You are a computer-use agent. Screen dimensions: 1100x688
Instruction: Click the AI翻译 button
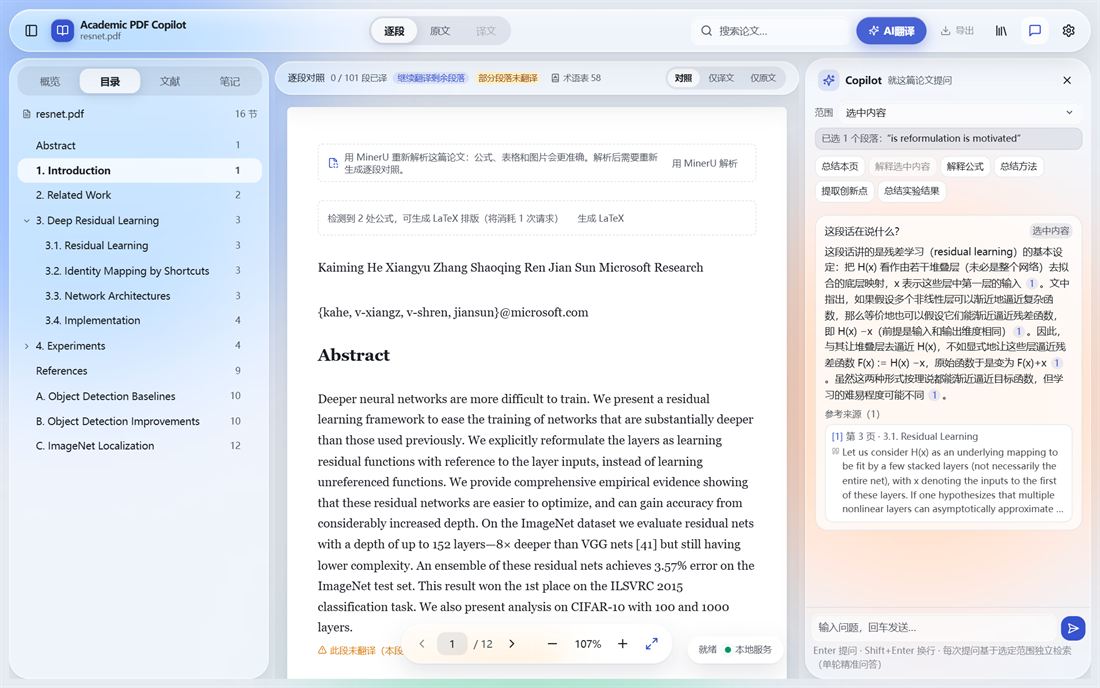pyautogui.click(x=891, y=30)
